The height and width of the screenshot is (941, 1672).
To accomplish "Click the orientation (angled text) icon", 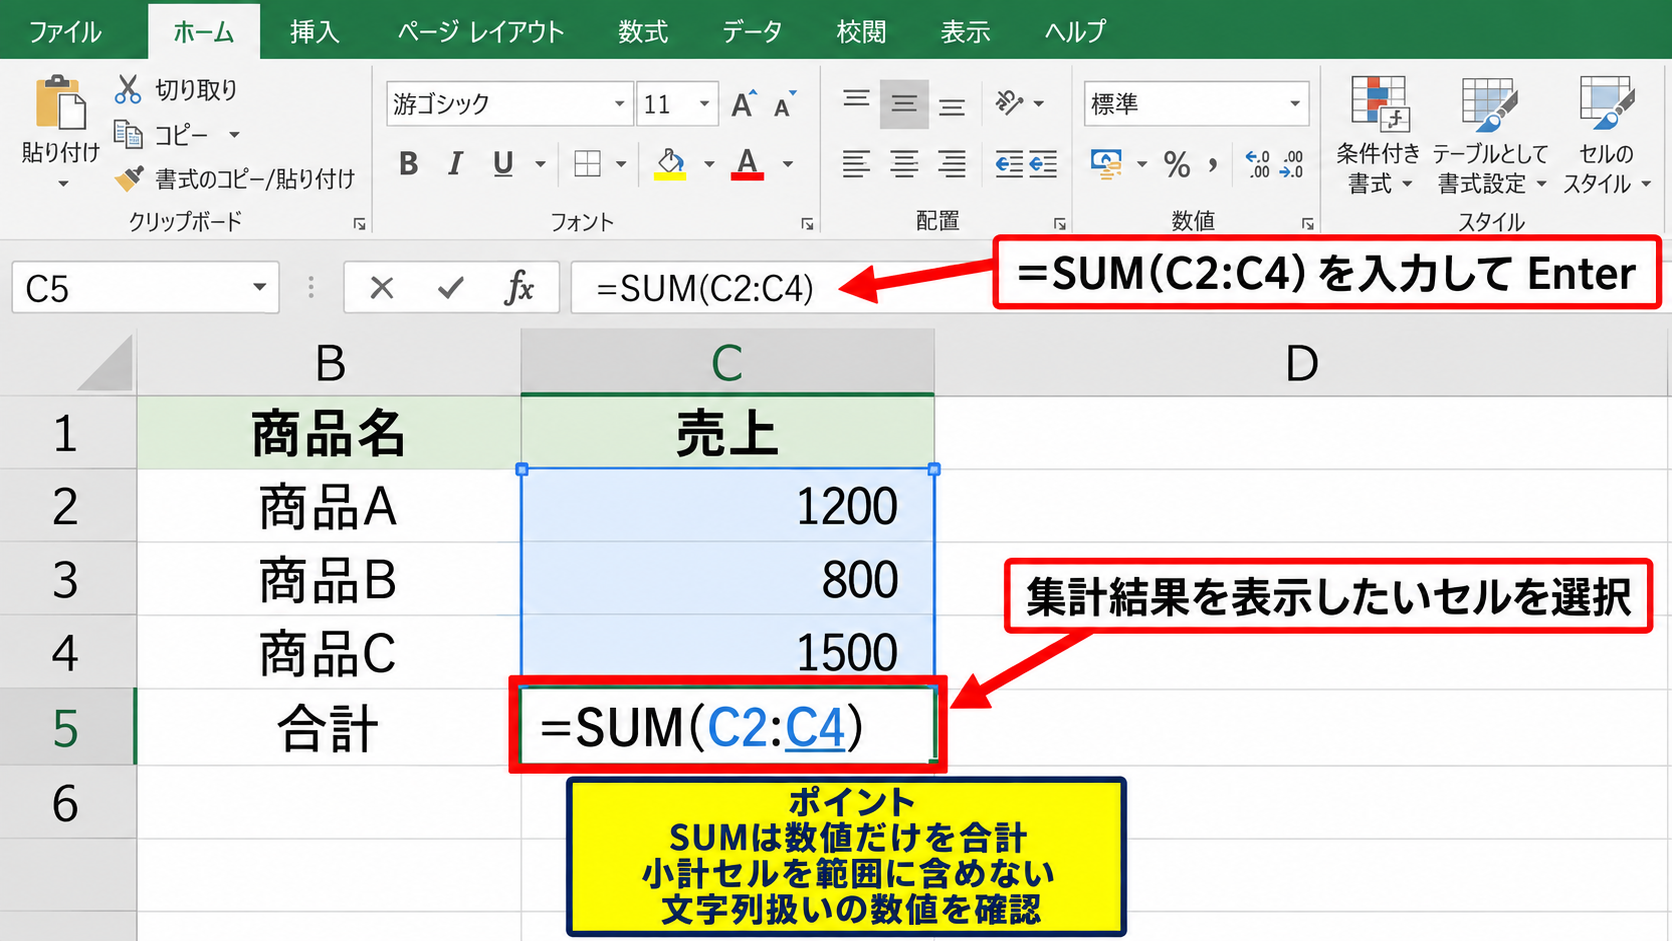I will coord(1010,102).
